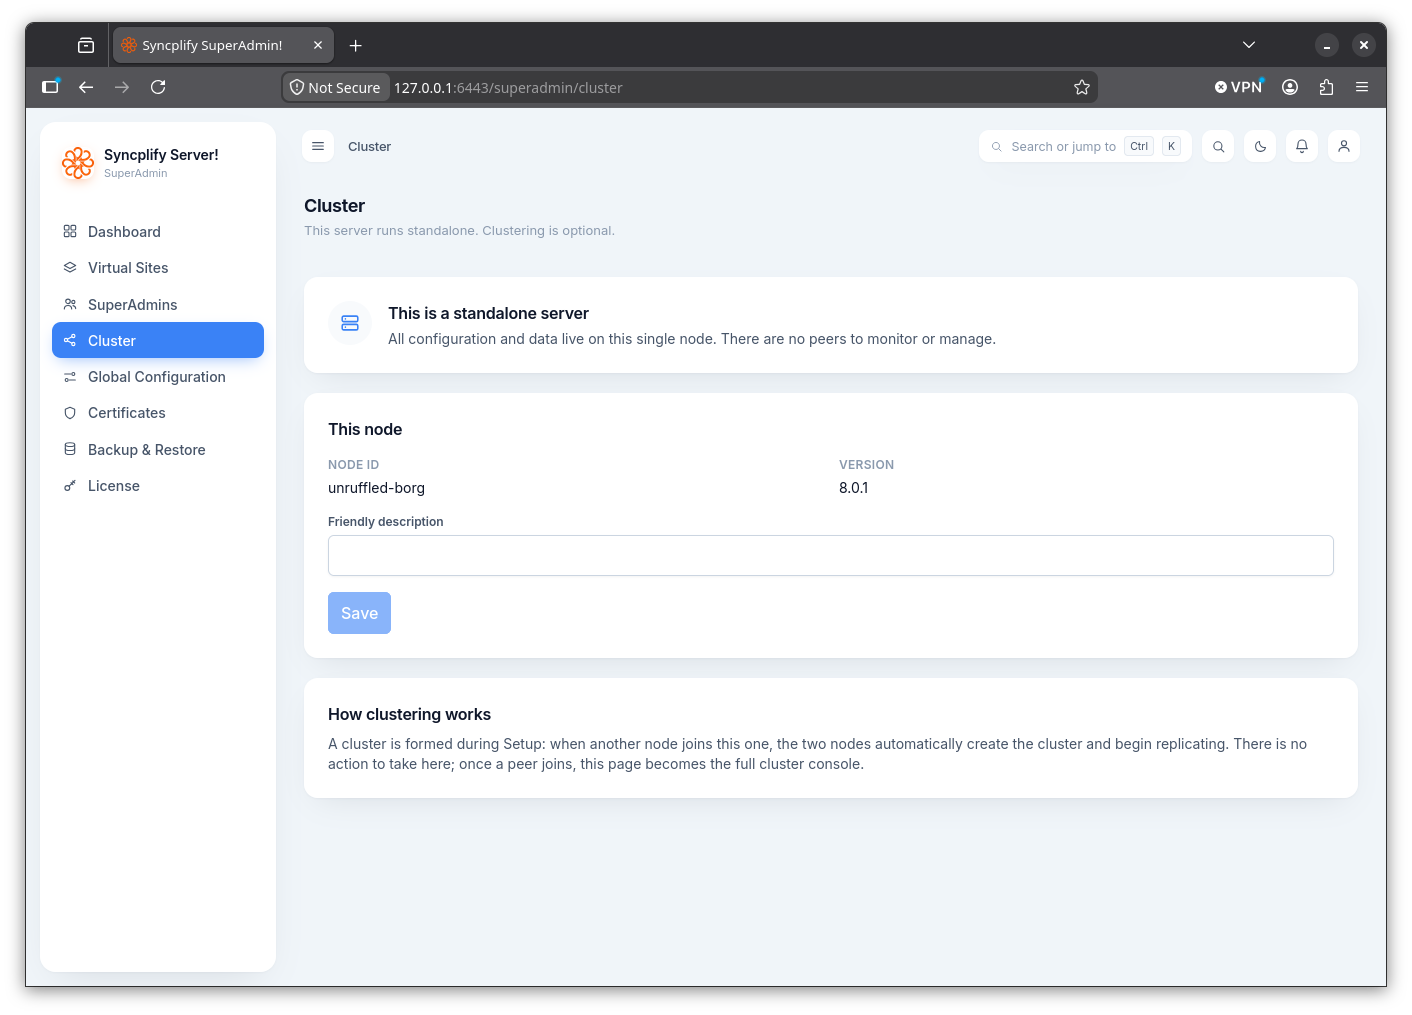Focus the Friendly description input field

tap(830, 555)
